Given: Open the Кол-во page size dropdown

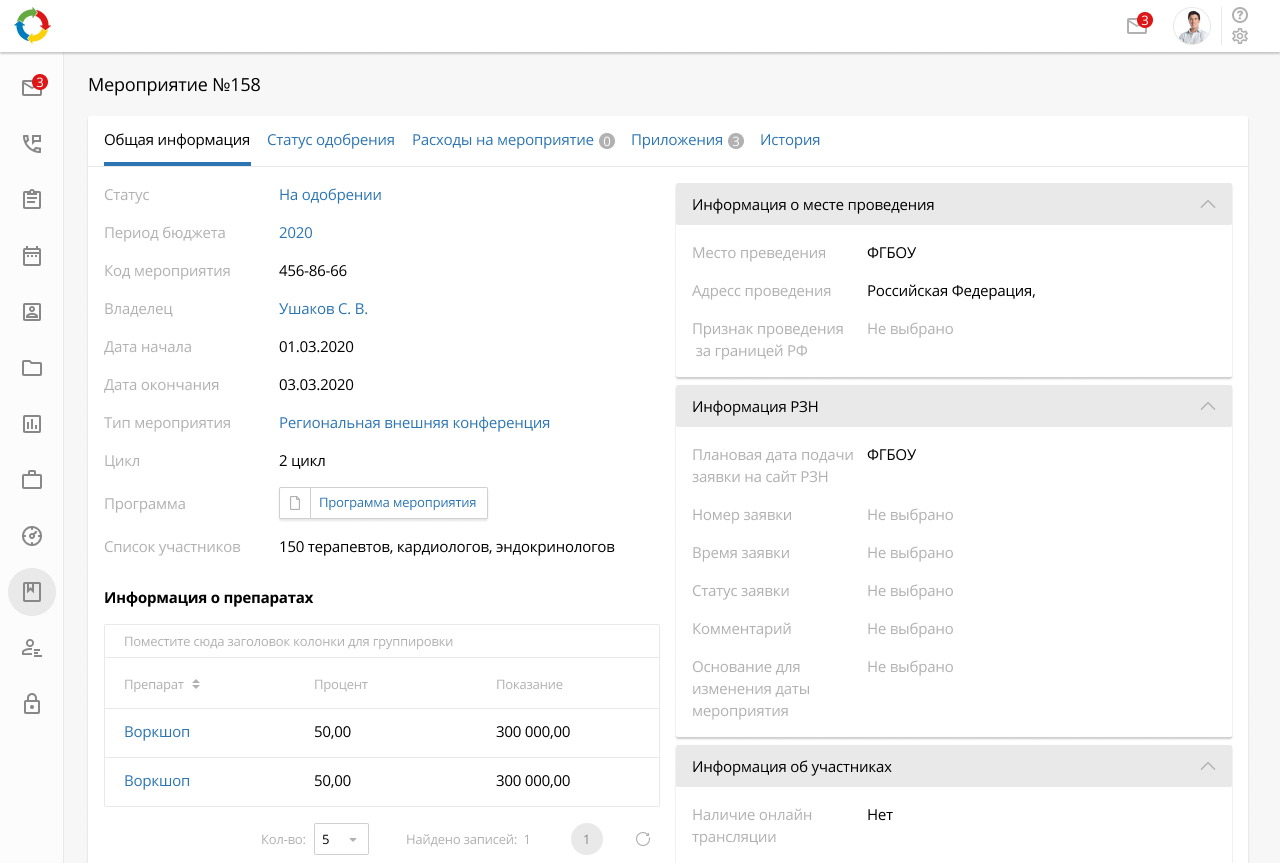Looking at the screenshot, I should click(341, 839).
